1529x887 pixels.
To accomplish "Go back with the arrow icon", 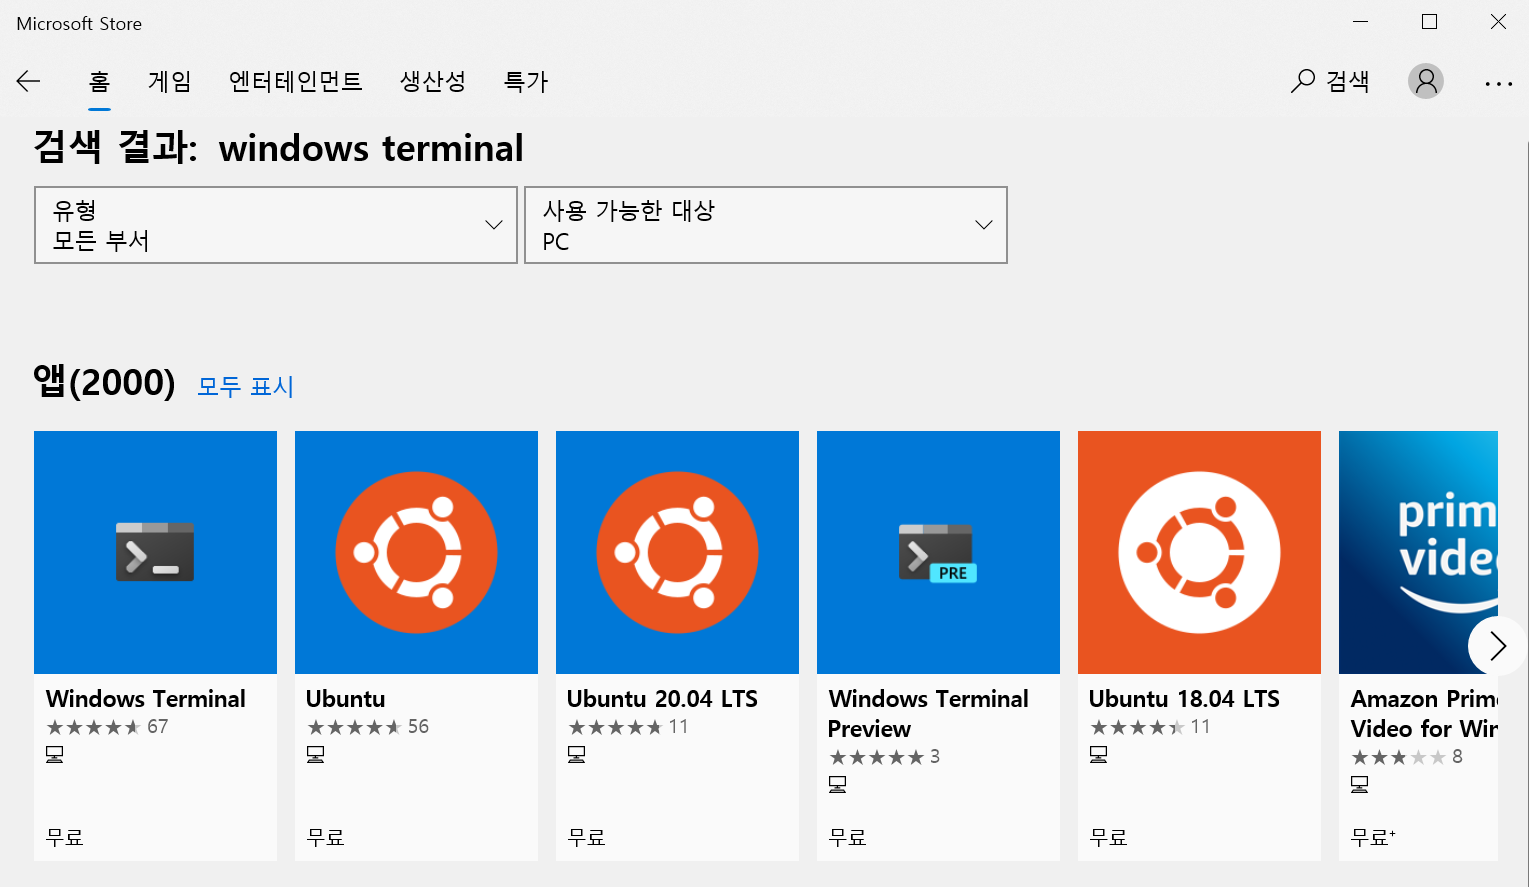I will pos(28,82).
